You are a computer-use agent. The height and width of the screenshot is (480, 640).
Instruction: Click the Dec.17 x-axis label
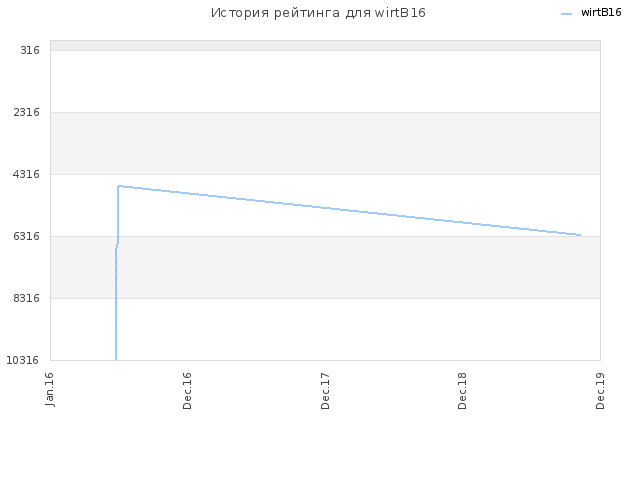point(325,391)
